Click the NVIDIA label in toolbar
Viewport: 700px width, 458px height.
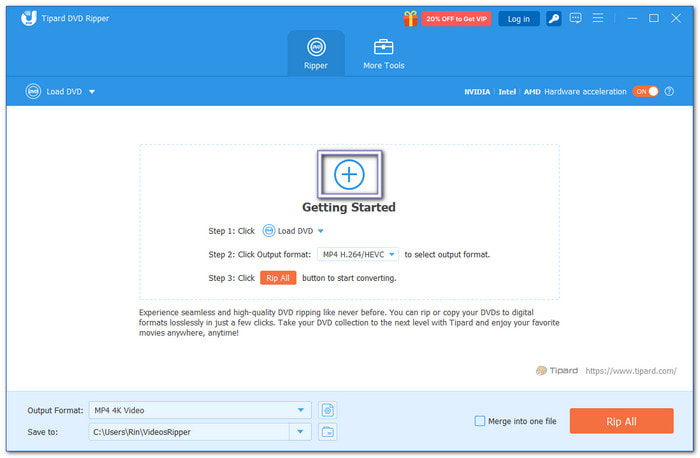pyautogui.click(x=477, y=92)
